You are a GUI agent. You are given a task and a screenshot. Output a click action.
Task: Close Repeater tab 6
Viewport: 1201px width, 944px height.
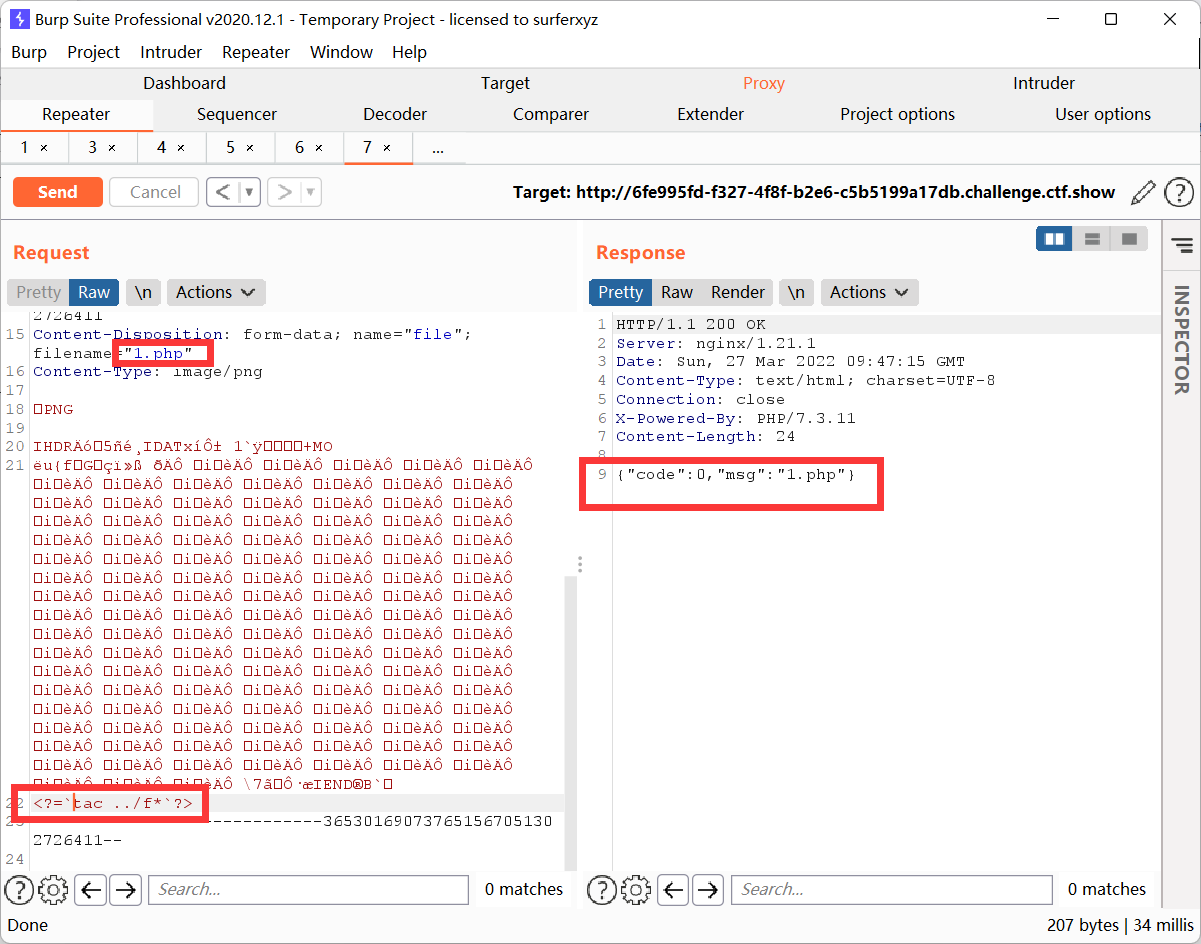point(319,148)
